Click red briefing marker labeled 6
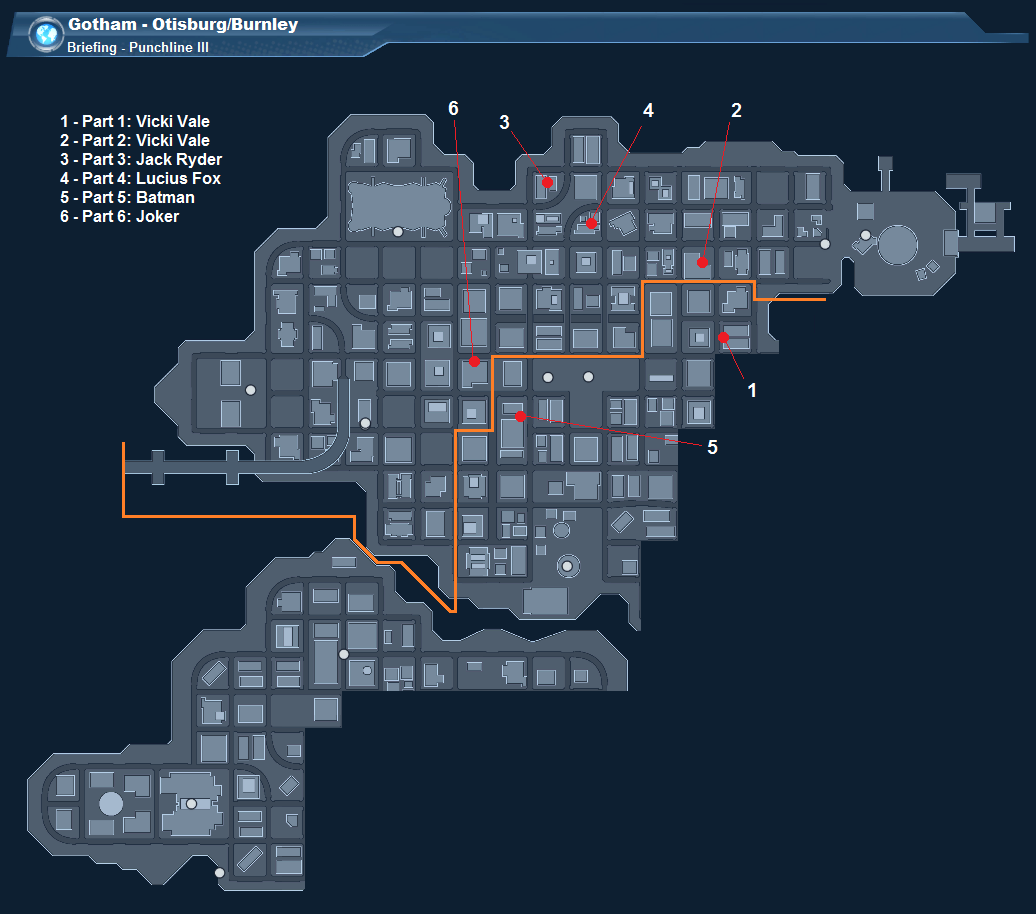Image resolution: width=1036 pixels, height=914 pixels. (x=474, y=362)
